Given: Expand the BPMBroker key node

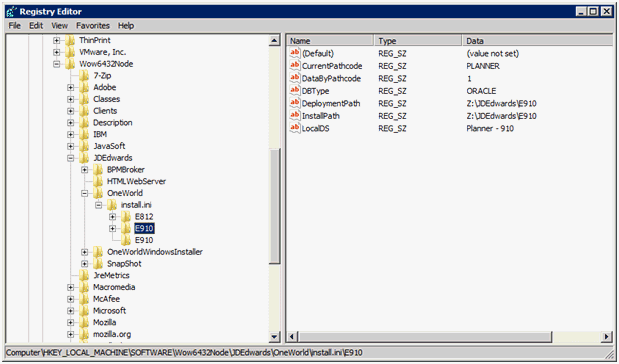Looking at the screenshot, I should pyautogui.click(x=84, y=170).
